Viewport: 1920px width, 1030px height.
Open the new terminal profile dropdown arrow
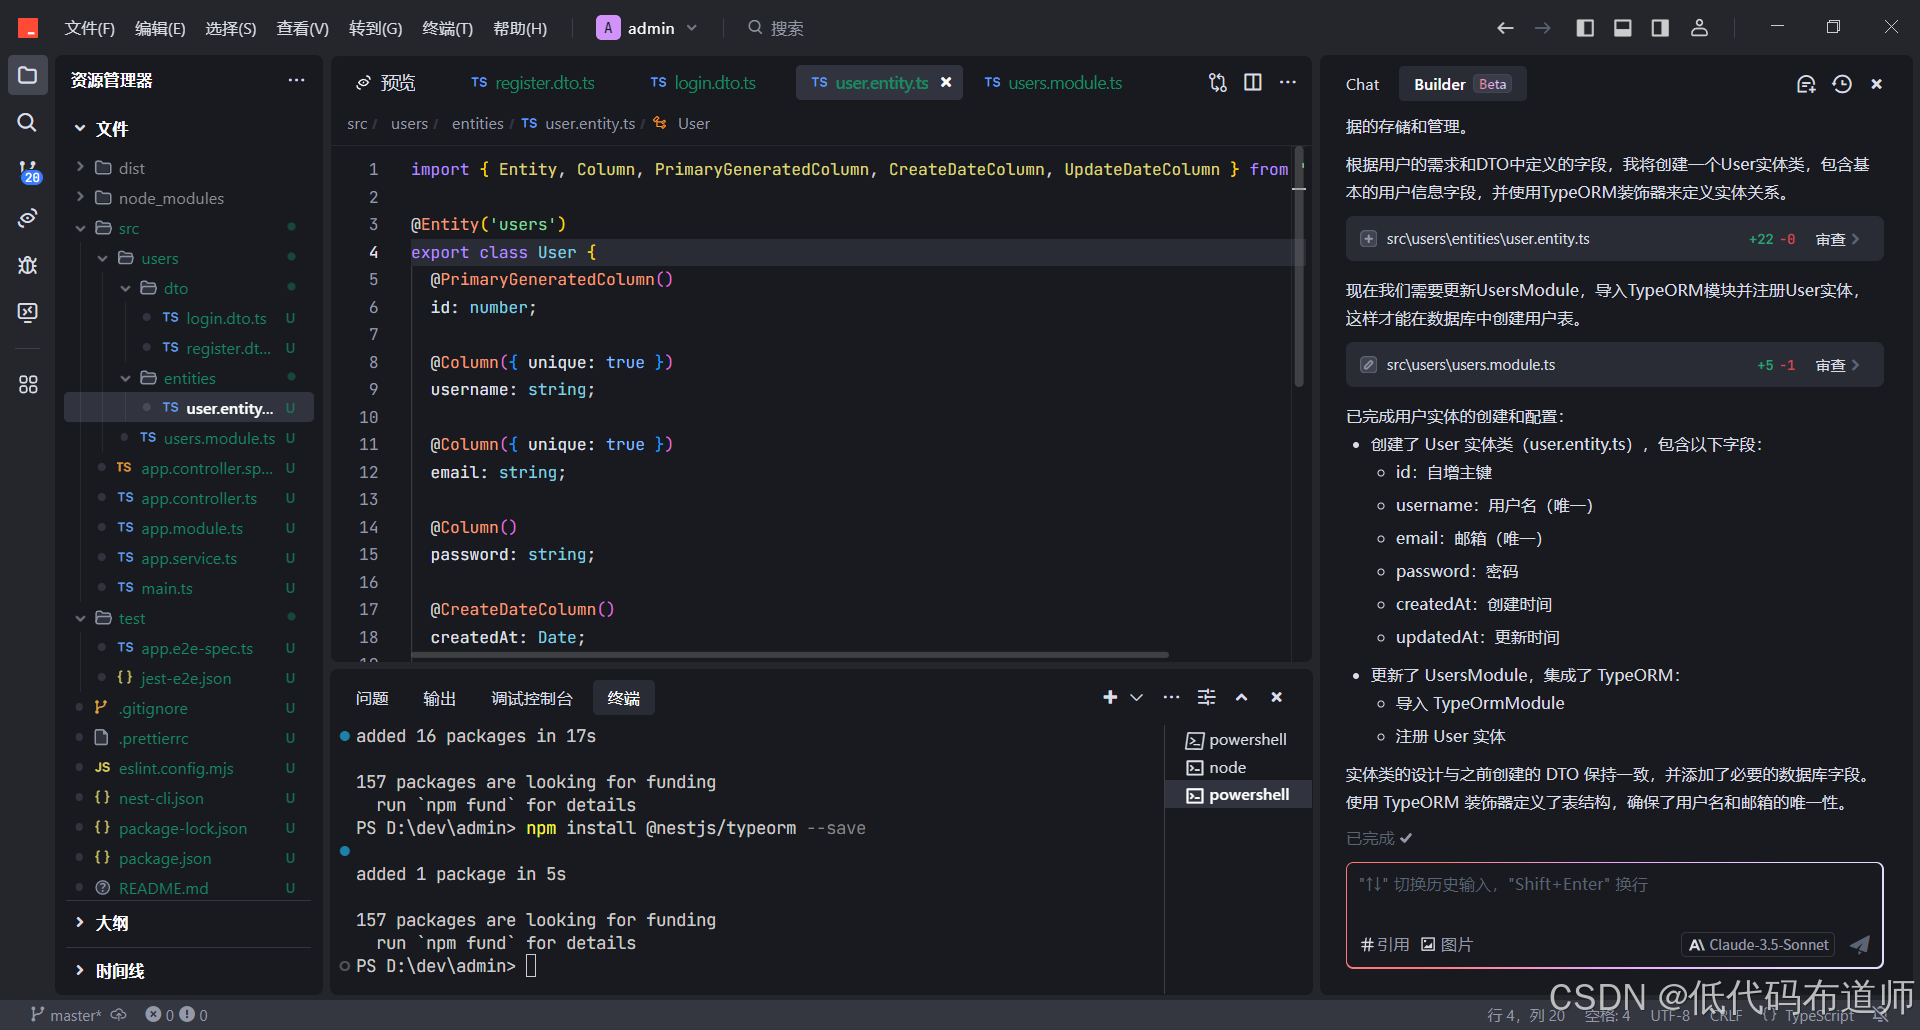(x=1136, y=697)
